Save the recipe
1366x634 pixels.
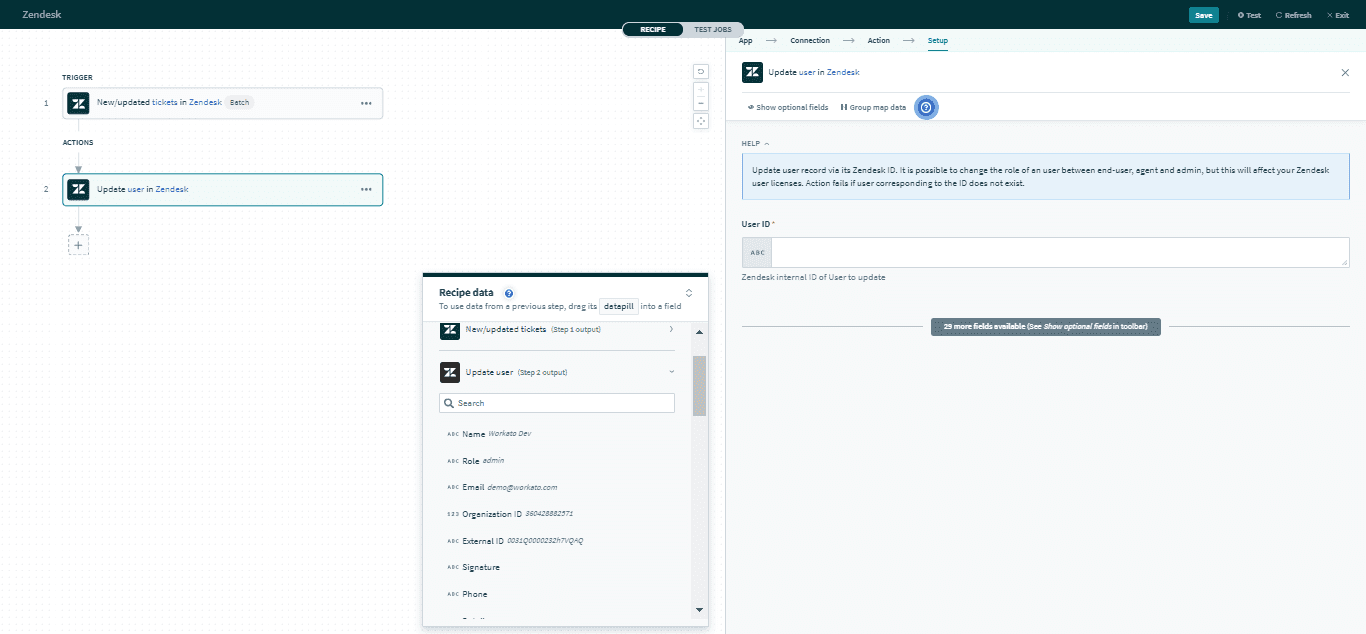pos(1204,14)
